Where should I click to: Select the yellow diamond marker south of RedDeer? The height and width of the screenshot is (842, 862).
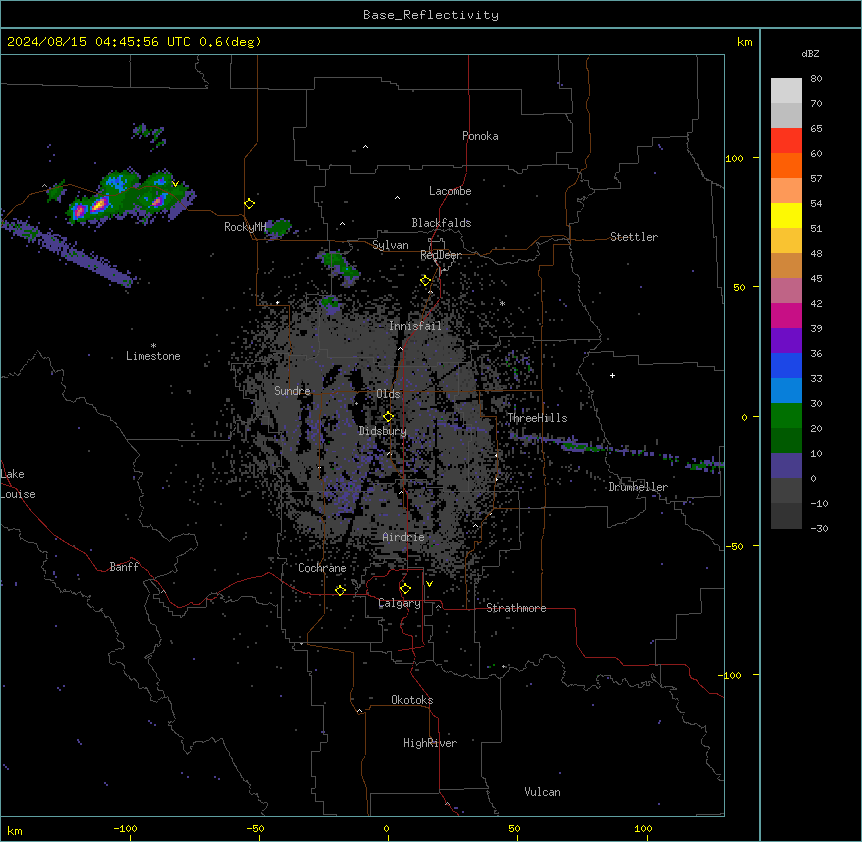[x=425, y=281]
